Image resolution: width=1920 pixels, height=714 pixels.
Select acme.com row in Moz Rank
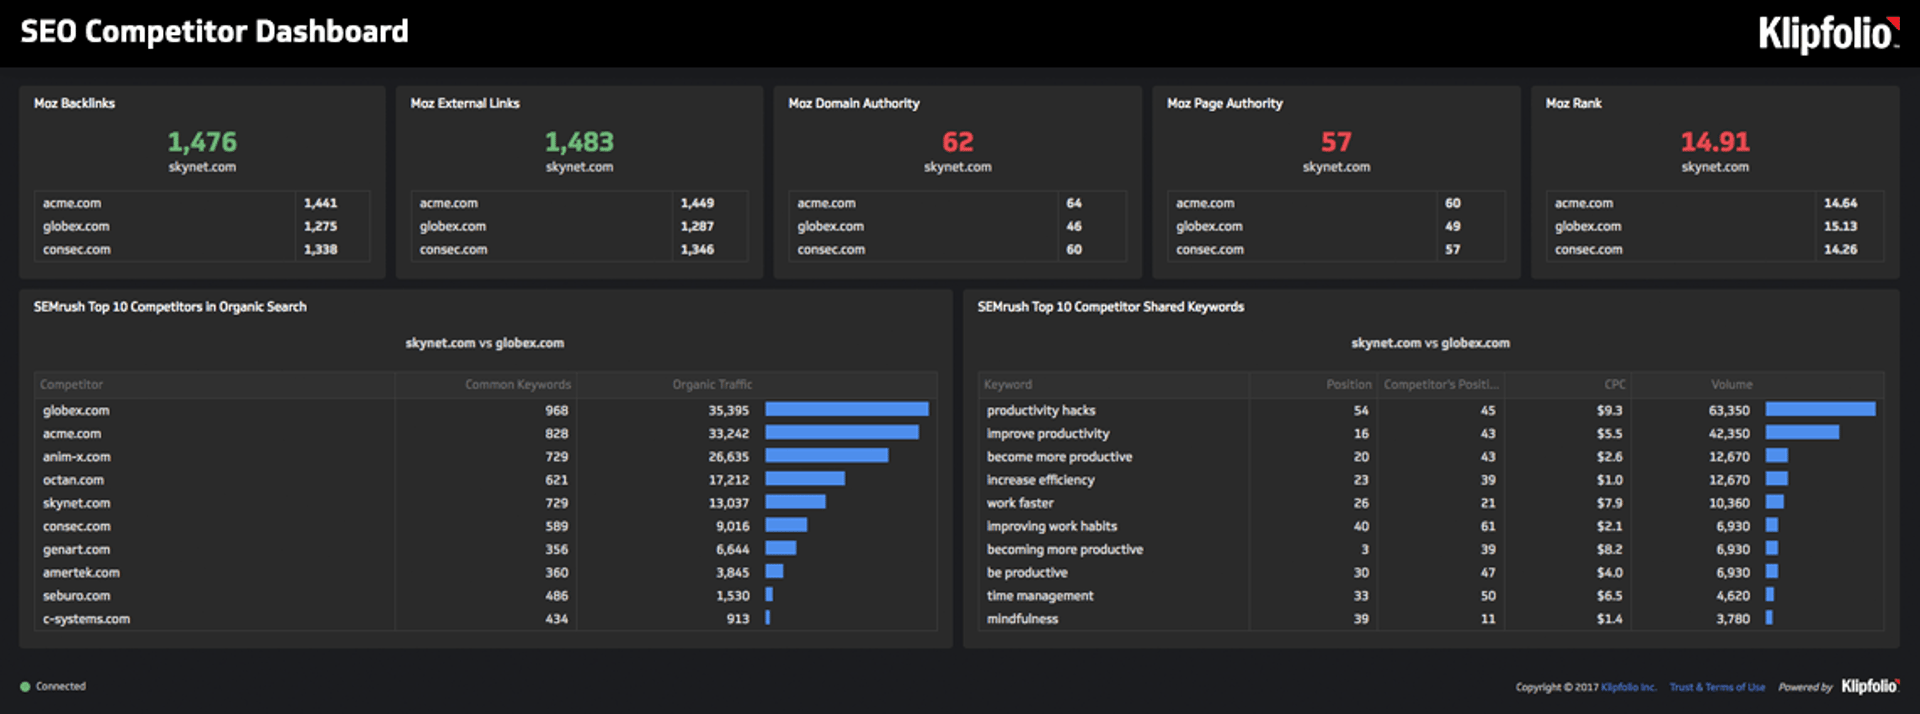(x=1715, y=203)
